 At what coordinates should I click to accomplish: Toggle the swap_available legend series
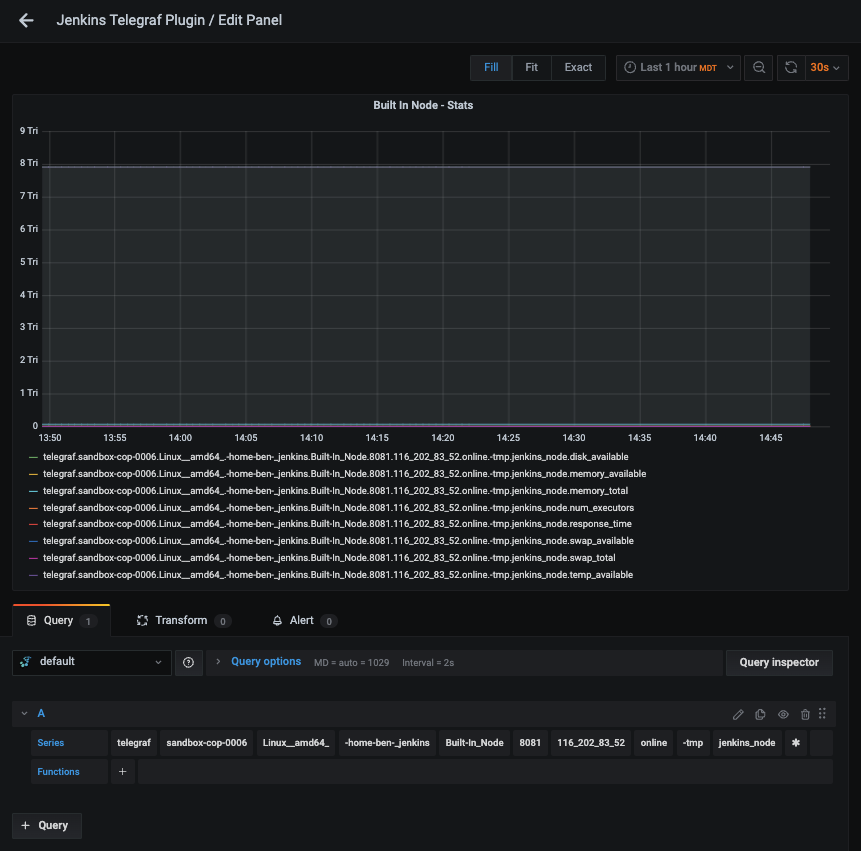point(338,541)
